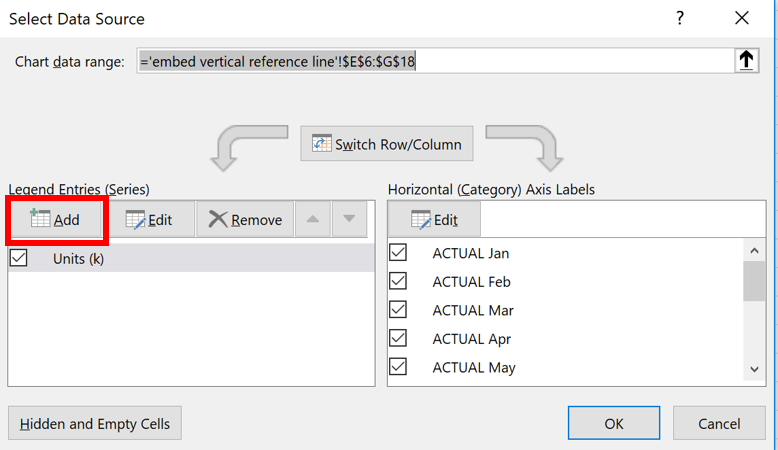Confirm with the OK button
The width and height of the screenshot is (778, 450).
click(x=614, y=423)
